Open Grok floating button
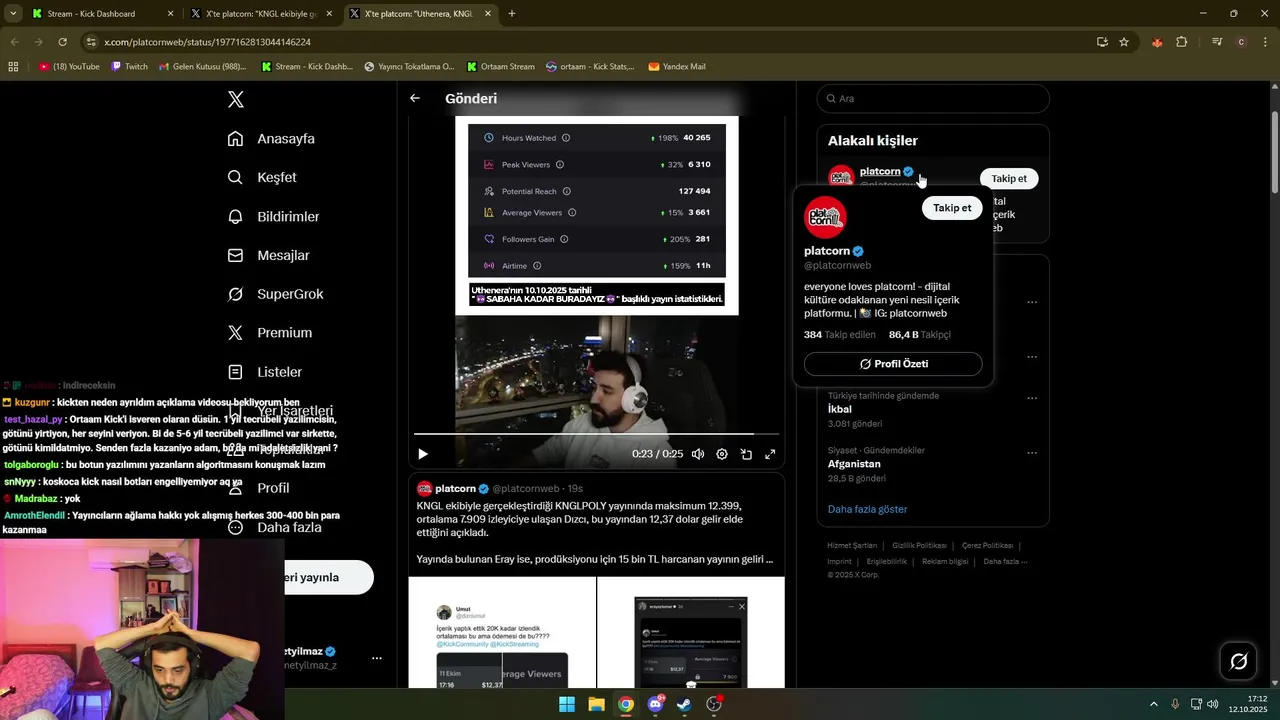The image size is (1280, 720). pos(1238,661)
